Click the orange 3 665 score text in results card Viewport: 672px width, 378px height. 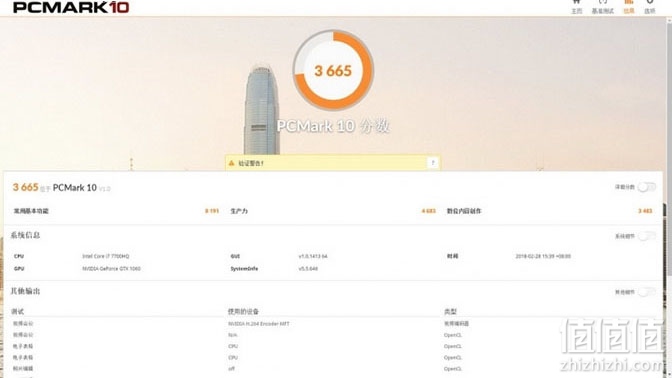pos(25,187)
